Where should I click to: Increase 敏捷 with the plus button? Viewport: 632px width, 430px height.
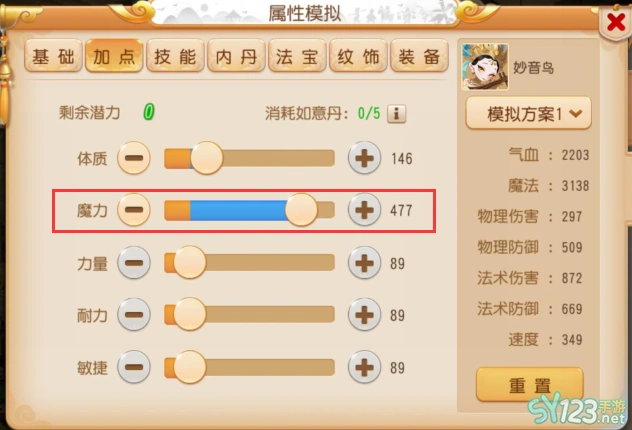pos(364,367)
